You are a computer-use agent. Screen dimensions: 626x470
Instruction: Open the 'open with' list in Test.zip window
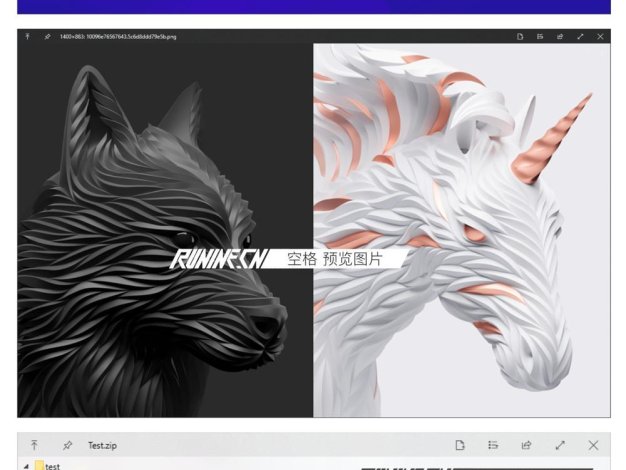coord(493,445)
